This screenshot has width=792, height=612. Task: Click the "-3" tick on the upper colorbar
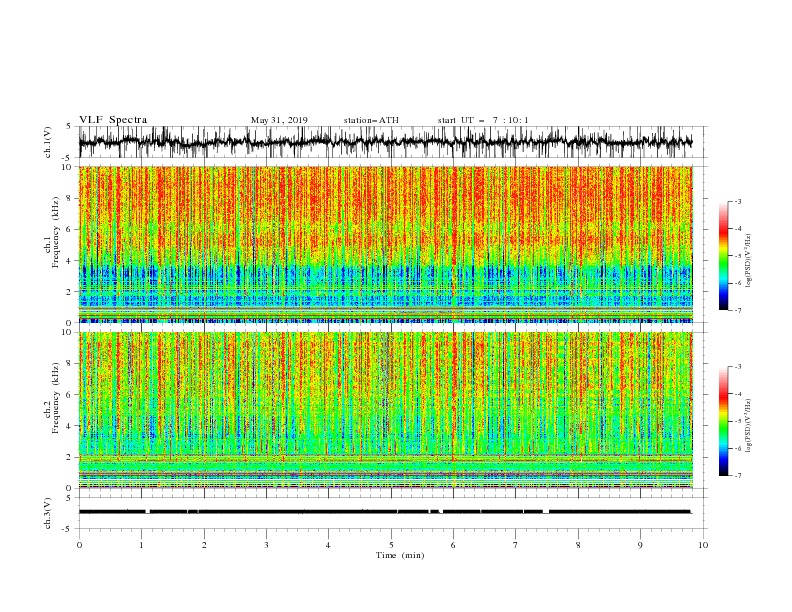point(738,201)
